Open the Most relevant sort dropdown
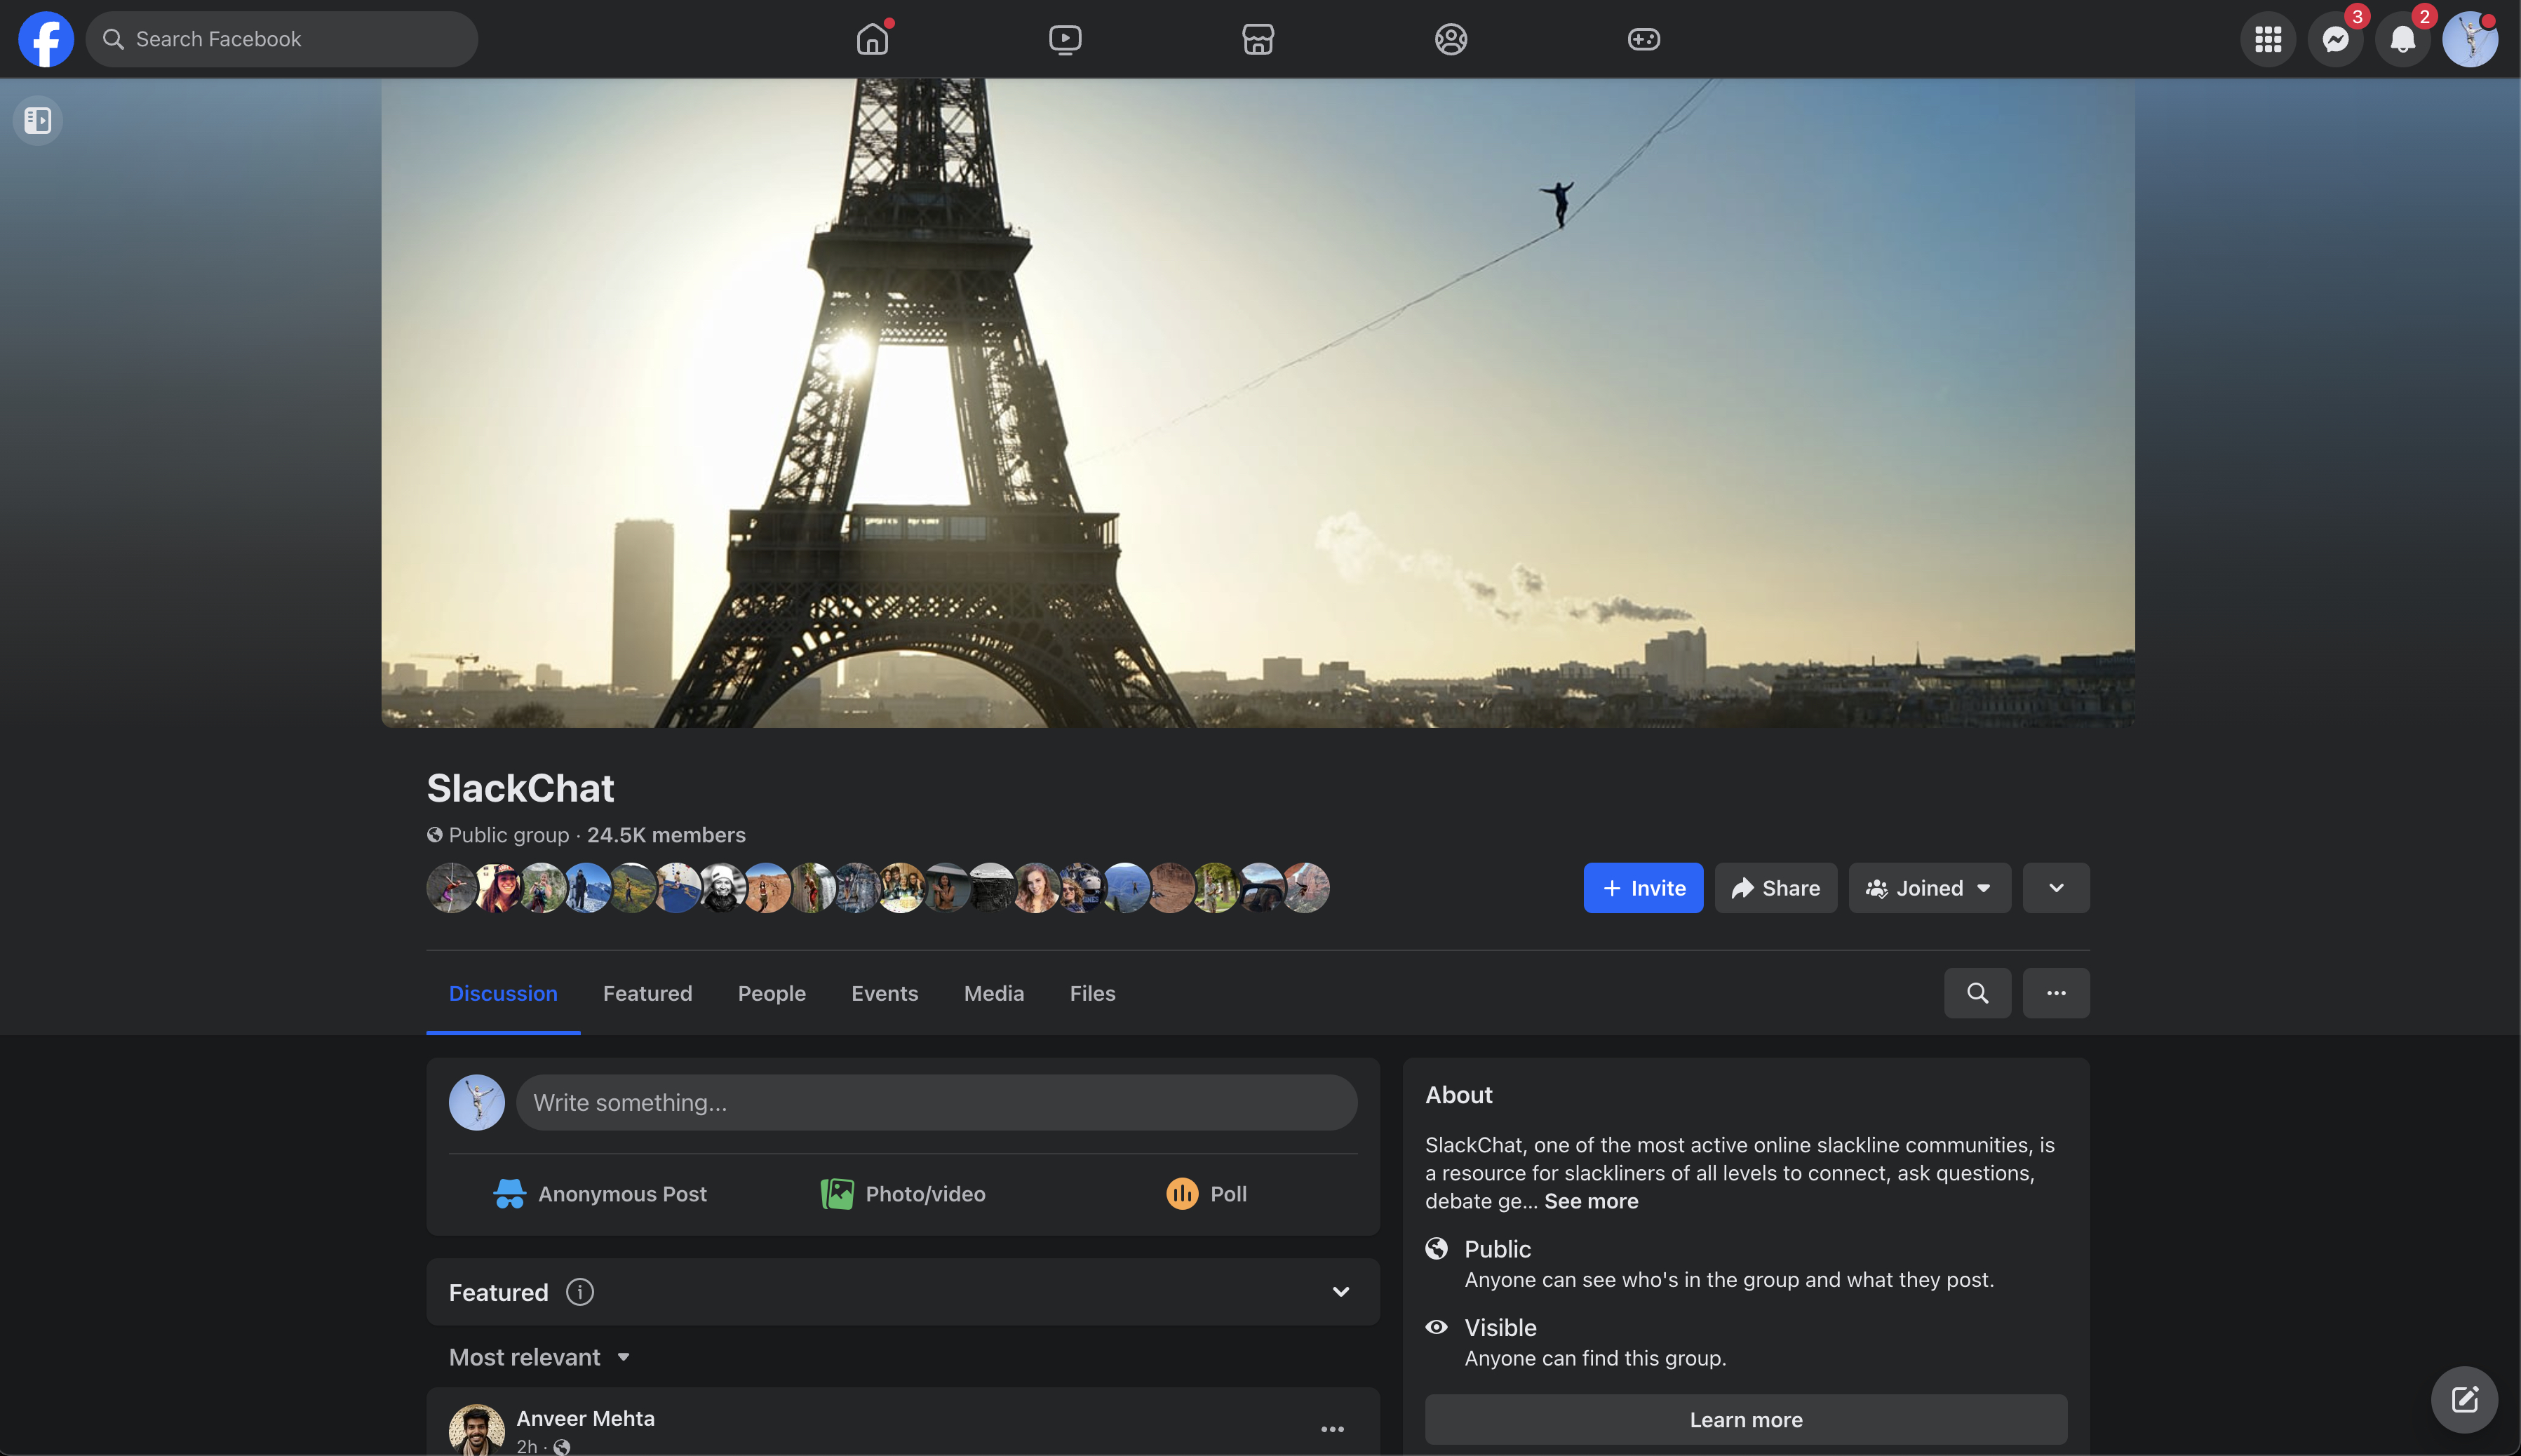Image resolution: width=2521 pixels, height=1456 pixels. (x=539, y=1357)
